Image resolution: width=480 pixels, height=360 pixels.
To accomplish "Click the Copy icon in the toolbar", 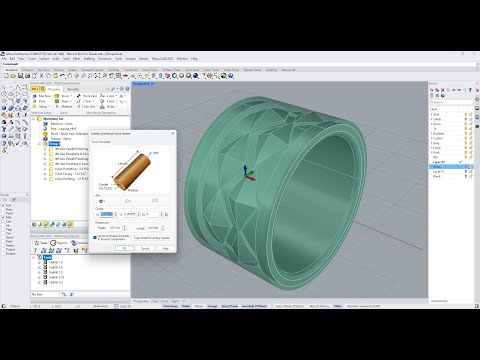I will pos(48,76).
